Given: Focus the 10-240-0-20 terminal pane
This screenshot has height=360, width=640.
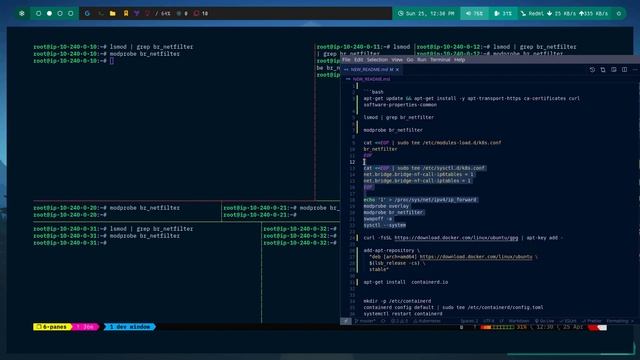Looking at the screenshot, I should pyautogui.click(x=127, y=211).
